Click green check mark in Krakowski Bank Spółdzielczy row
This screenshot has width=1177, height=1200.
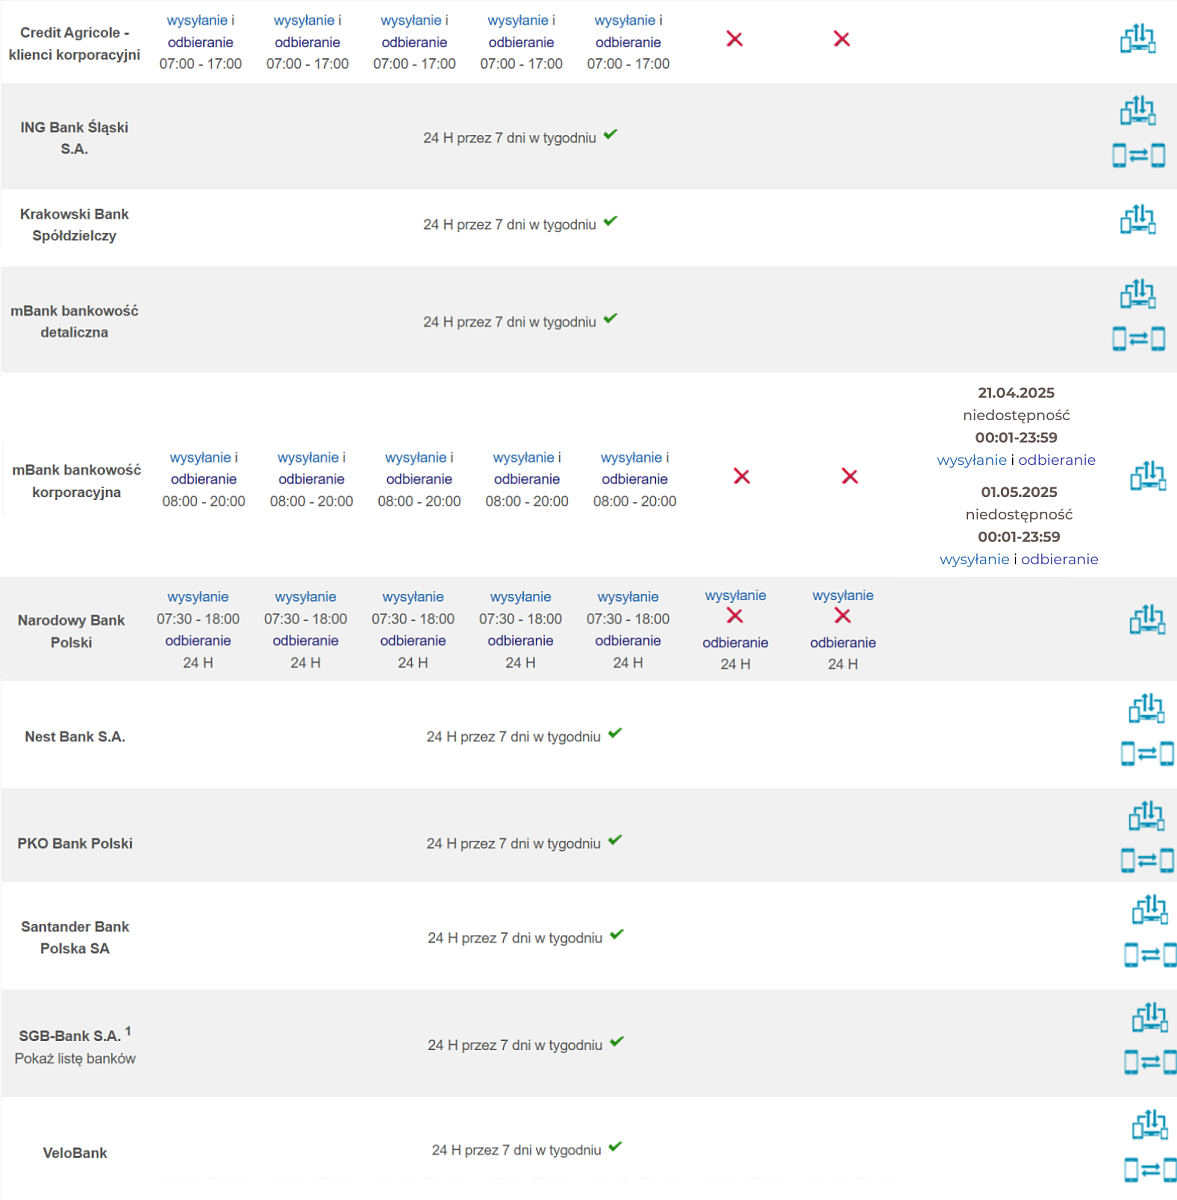pyautogui.click(x=611, y=221)
